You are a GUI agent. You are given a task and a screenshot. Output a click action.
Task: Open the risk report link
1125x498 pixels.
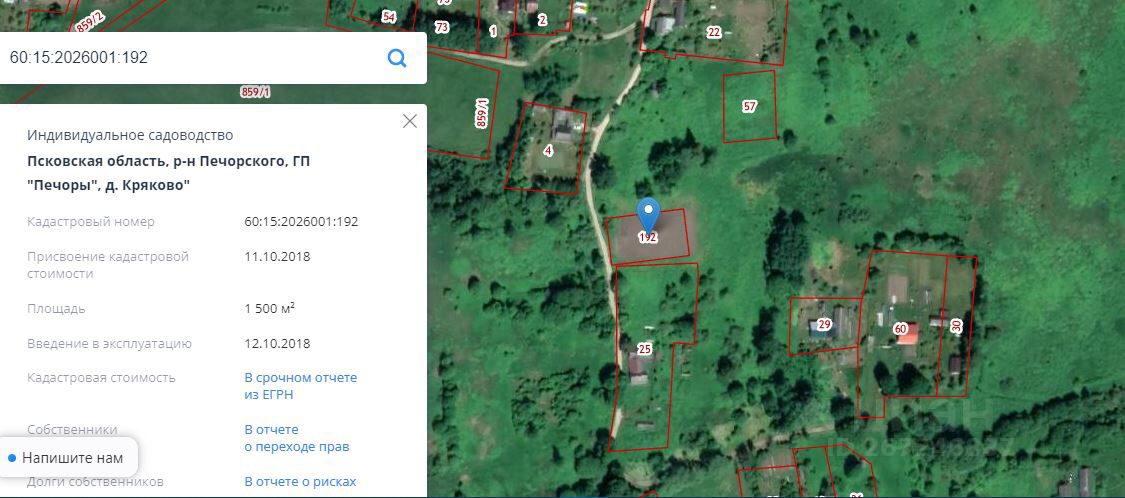pos(301,481)
